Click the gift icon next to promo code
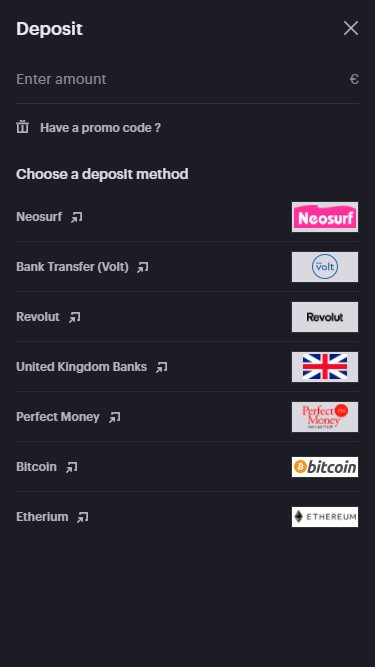The image size is (375, 667). 23,127
